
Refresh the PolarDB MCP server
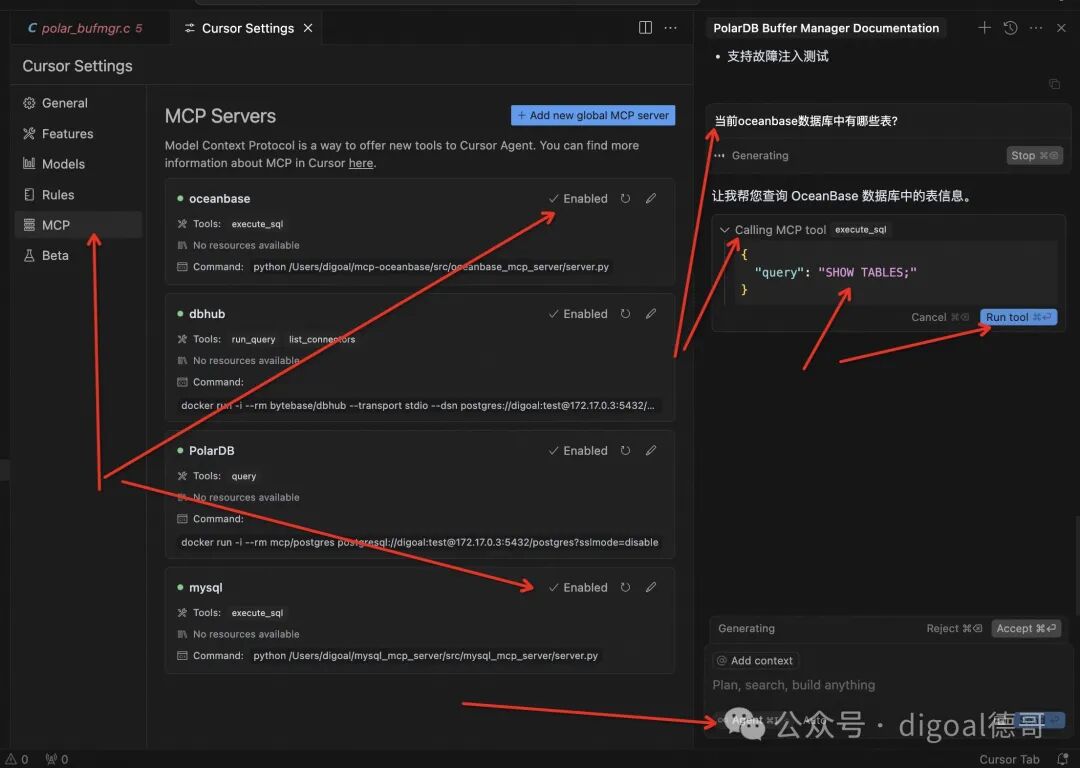pos(625,450)
